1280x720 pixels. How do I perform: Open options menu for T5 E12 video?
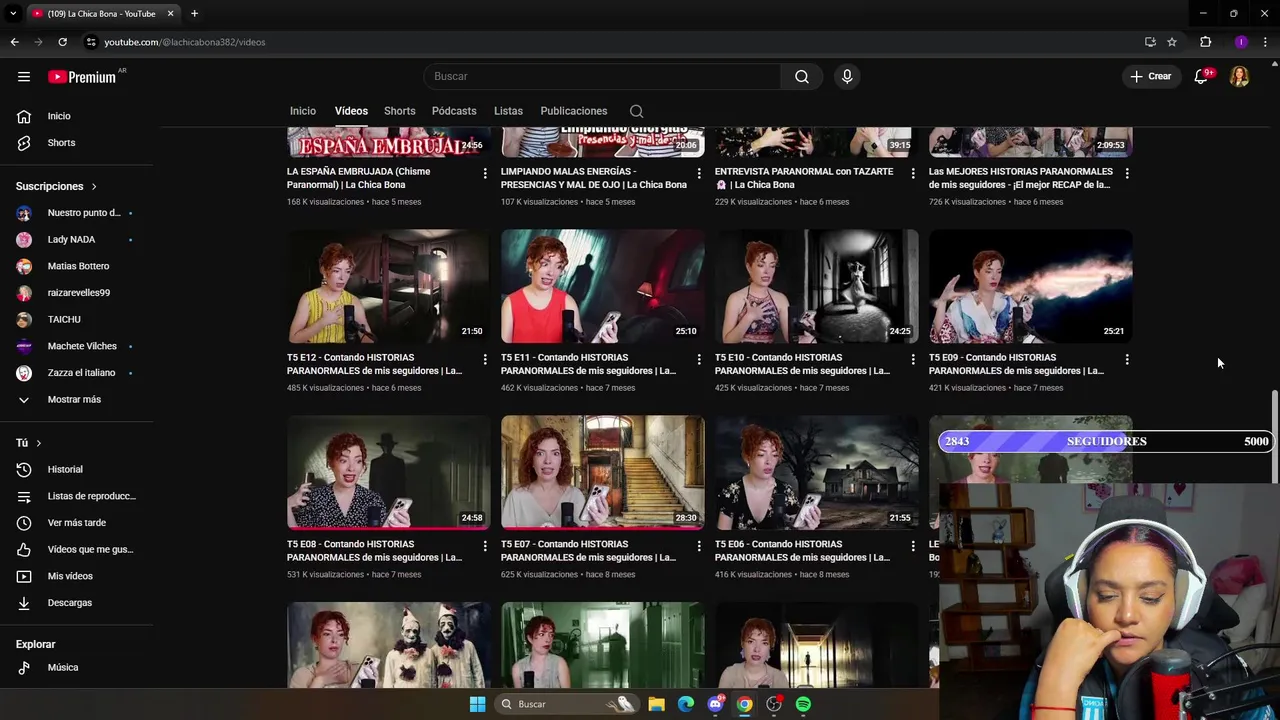485,359
